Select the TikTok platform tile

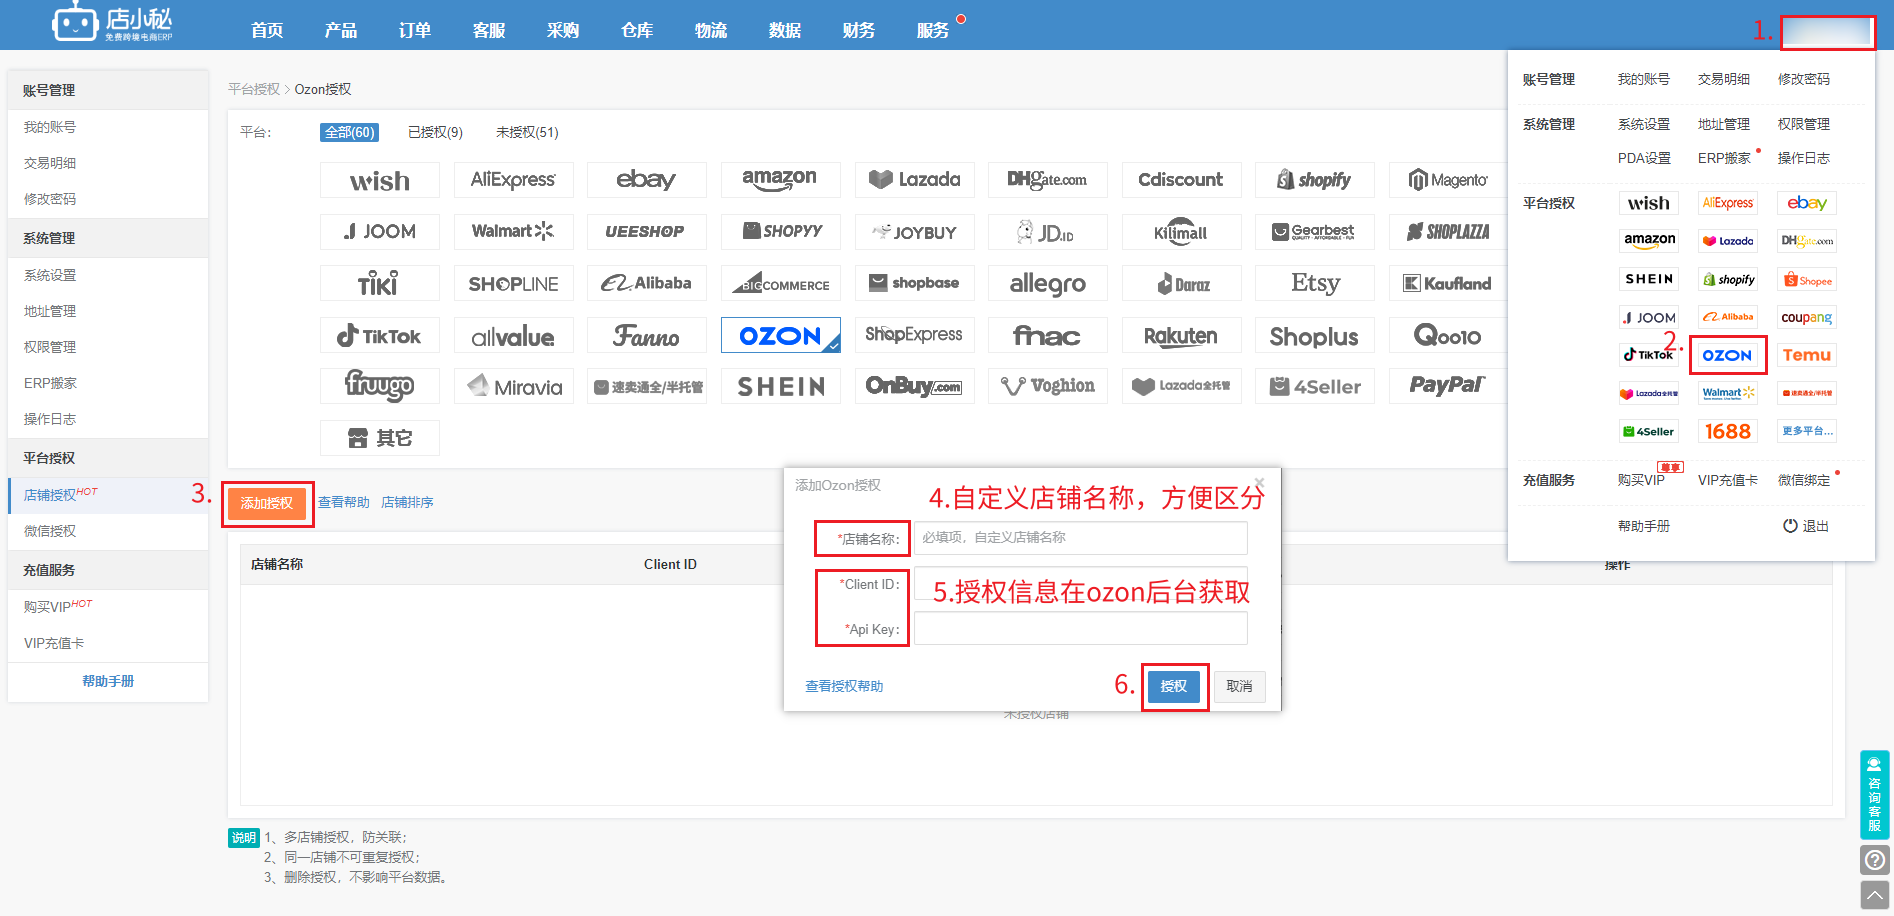379,336
